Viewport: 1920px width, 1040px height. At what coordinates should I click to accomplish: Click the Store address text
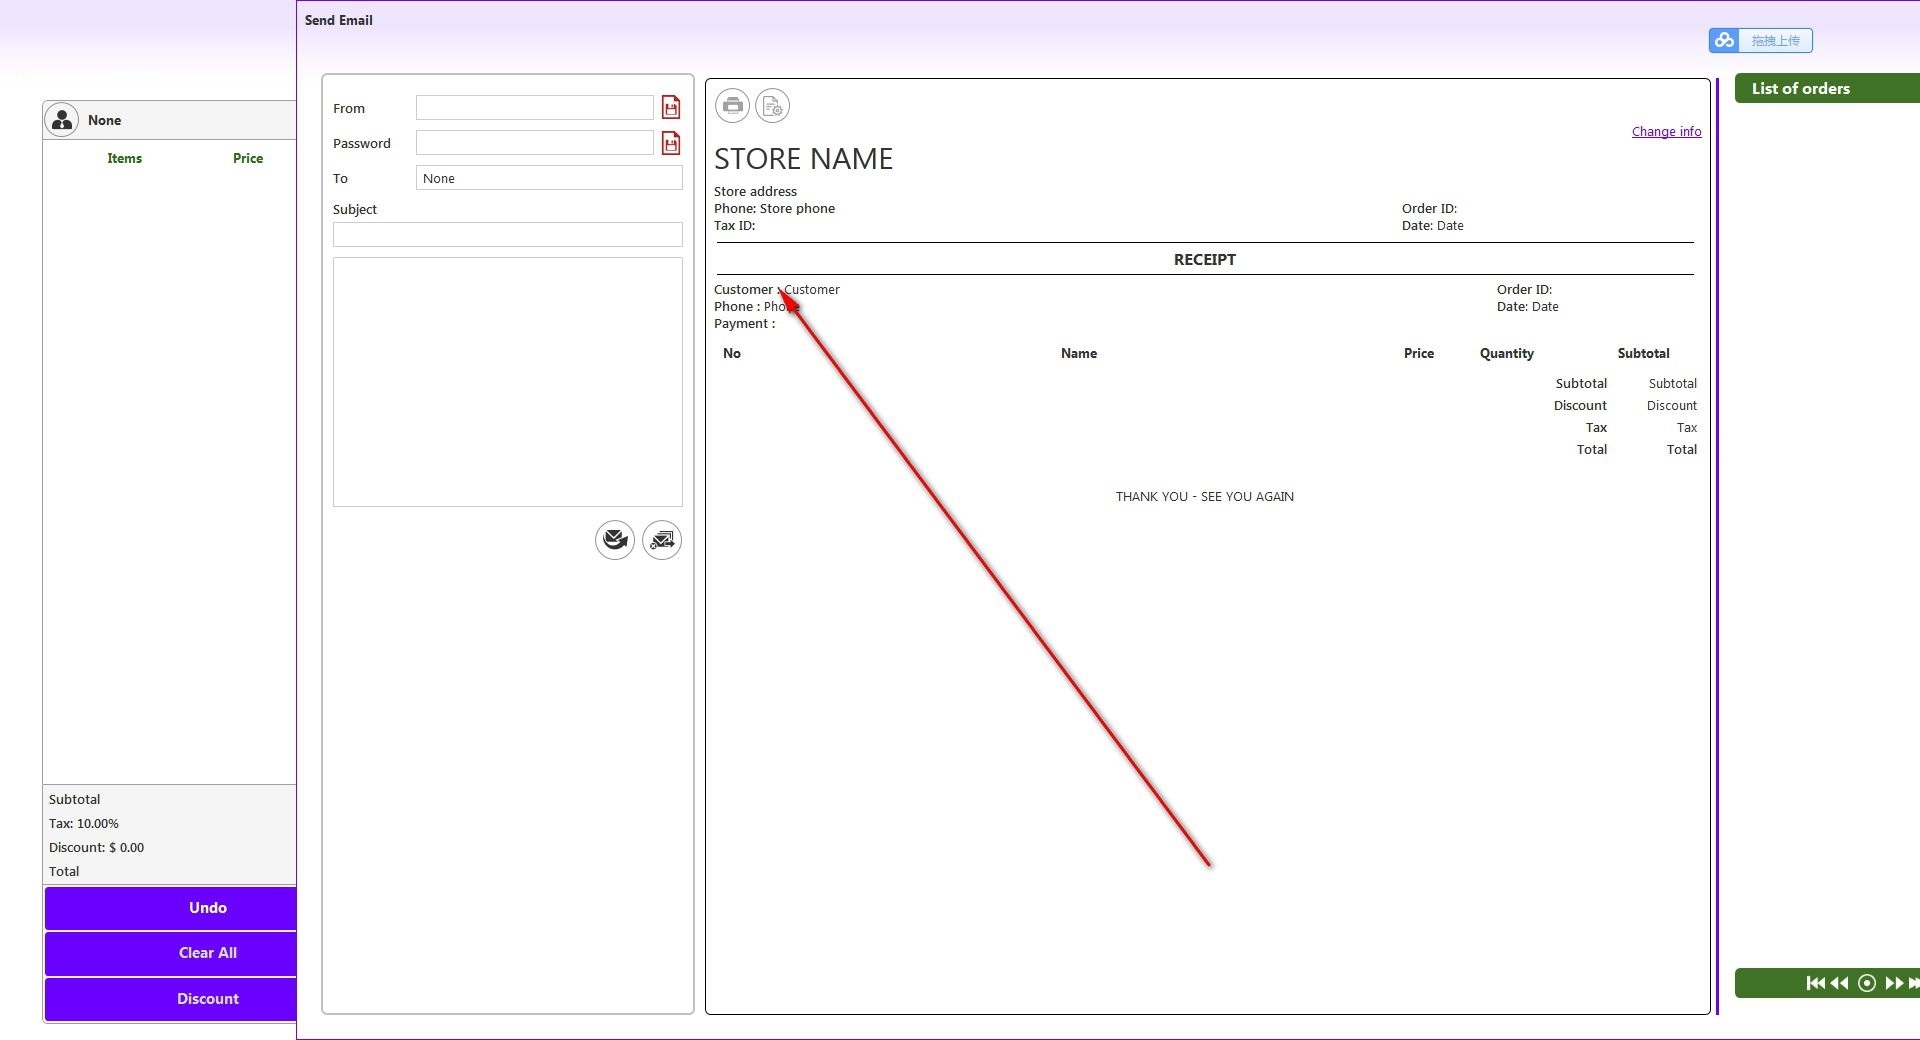tap(755, 191)
